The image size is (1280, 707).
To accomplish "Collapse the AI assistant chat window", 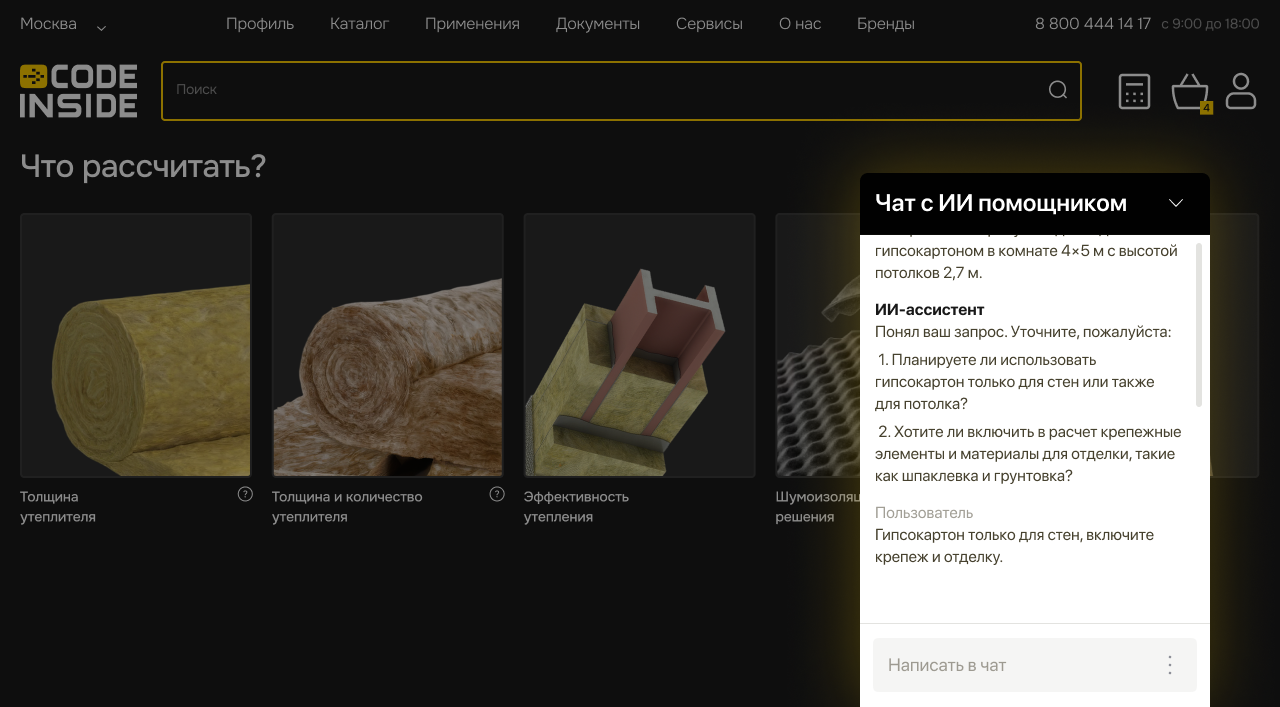I will click(1176, 203).
